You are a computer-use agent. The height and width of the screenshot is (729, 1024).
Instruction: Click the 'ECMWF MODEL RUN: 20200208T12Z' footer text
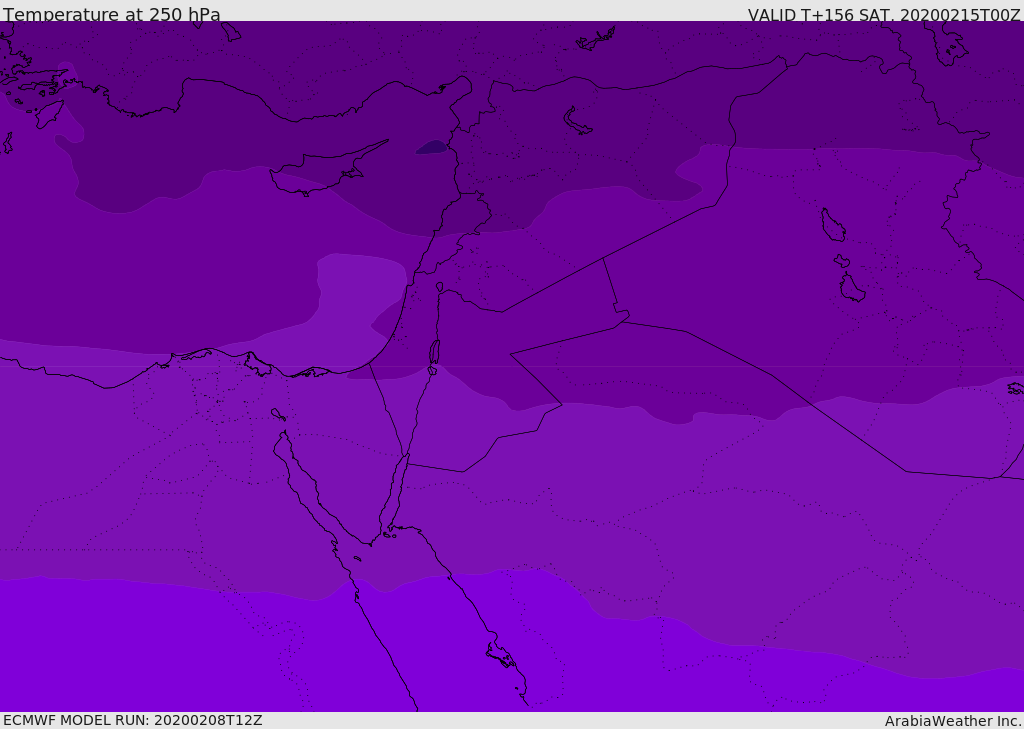133,720
